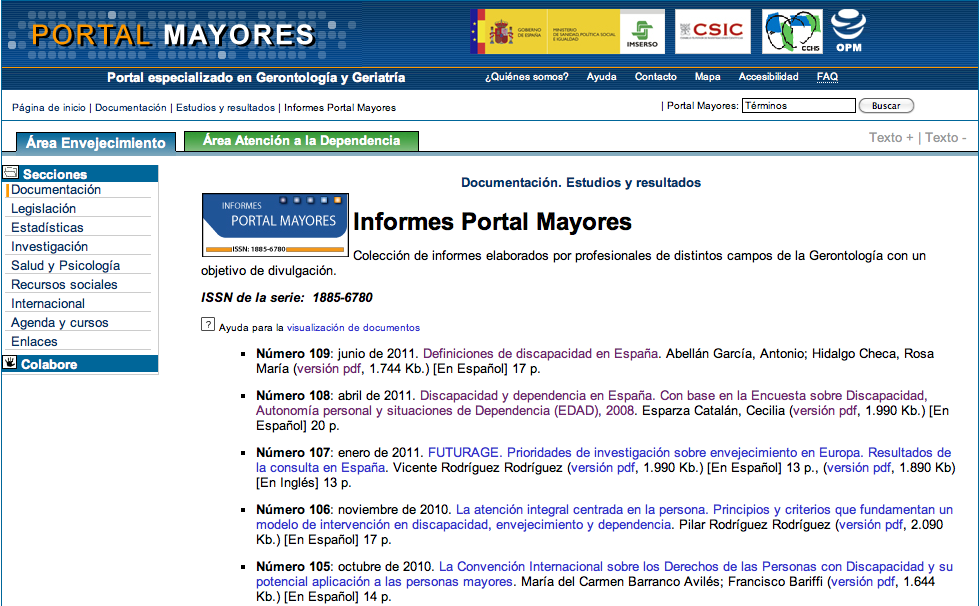This screenshot has height=606, width=980.
Task: Open the Documentación breadcrumb link
Action: click(x=131, y=107)
